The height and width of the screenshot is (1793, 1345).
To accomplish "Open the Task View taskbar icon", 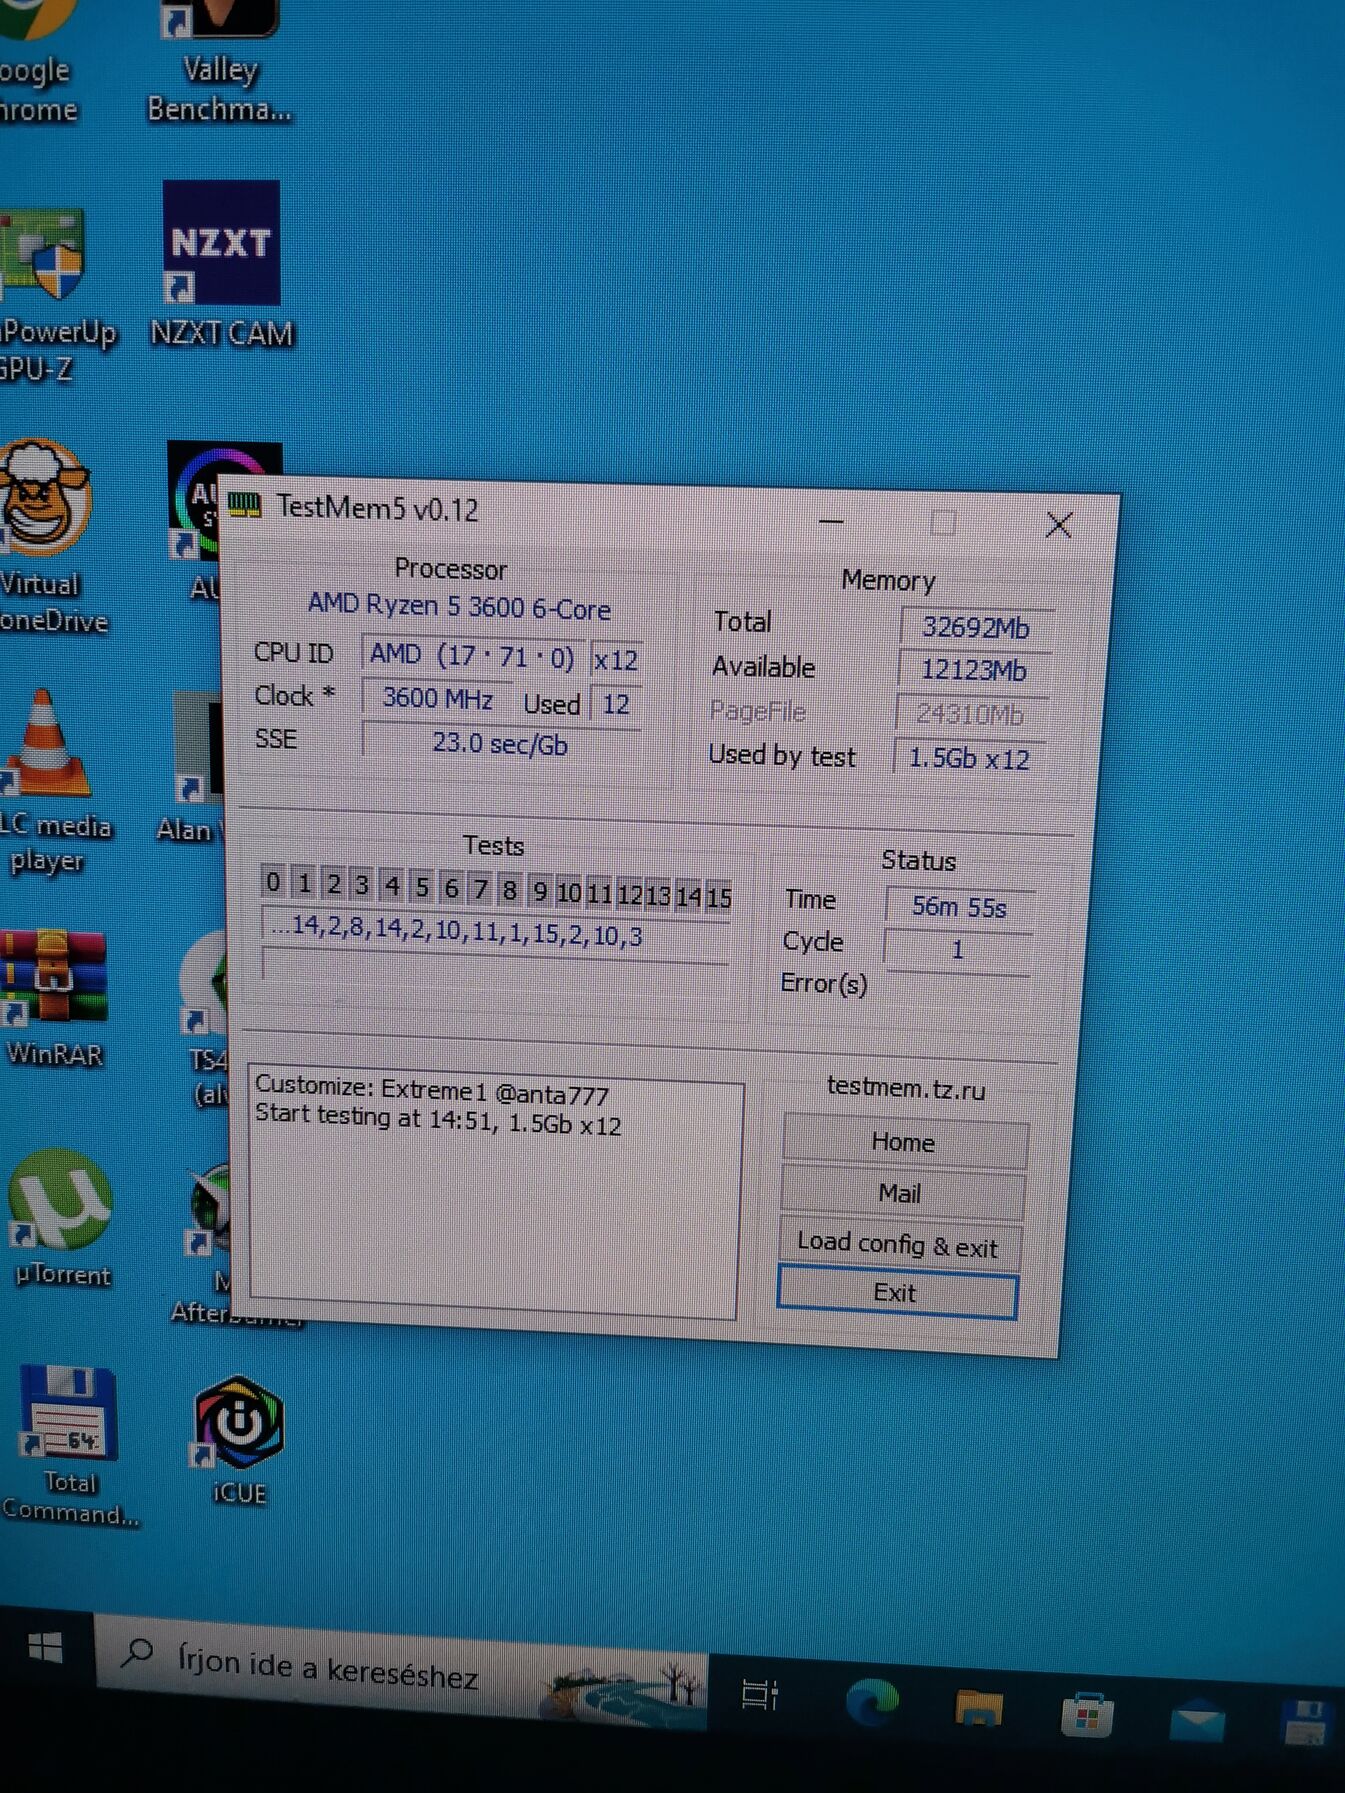I will tap(760, 1694).
